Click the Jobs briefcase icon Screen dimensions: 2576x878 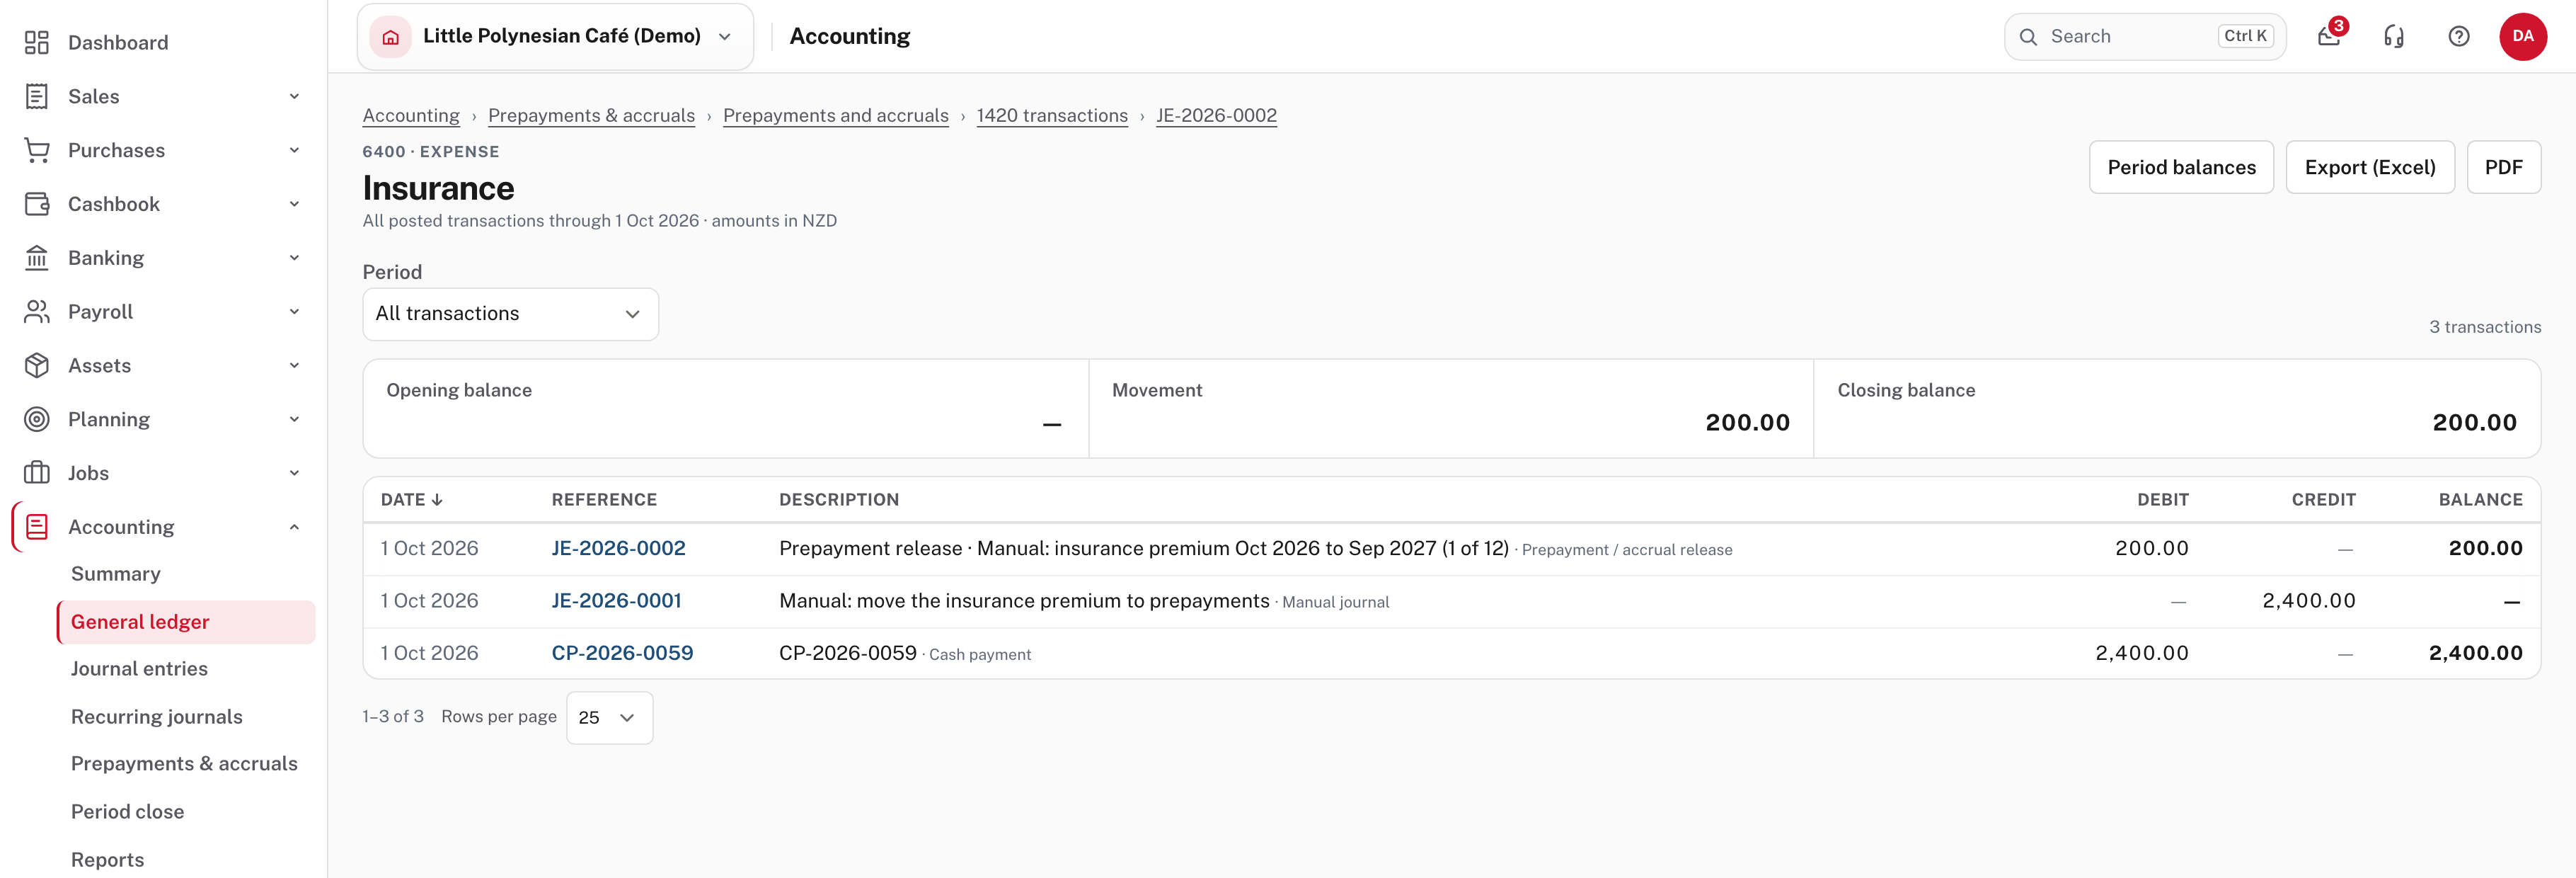point(37,473)
